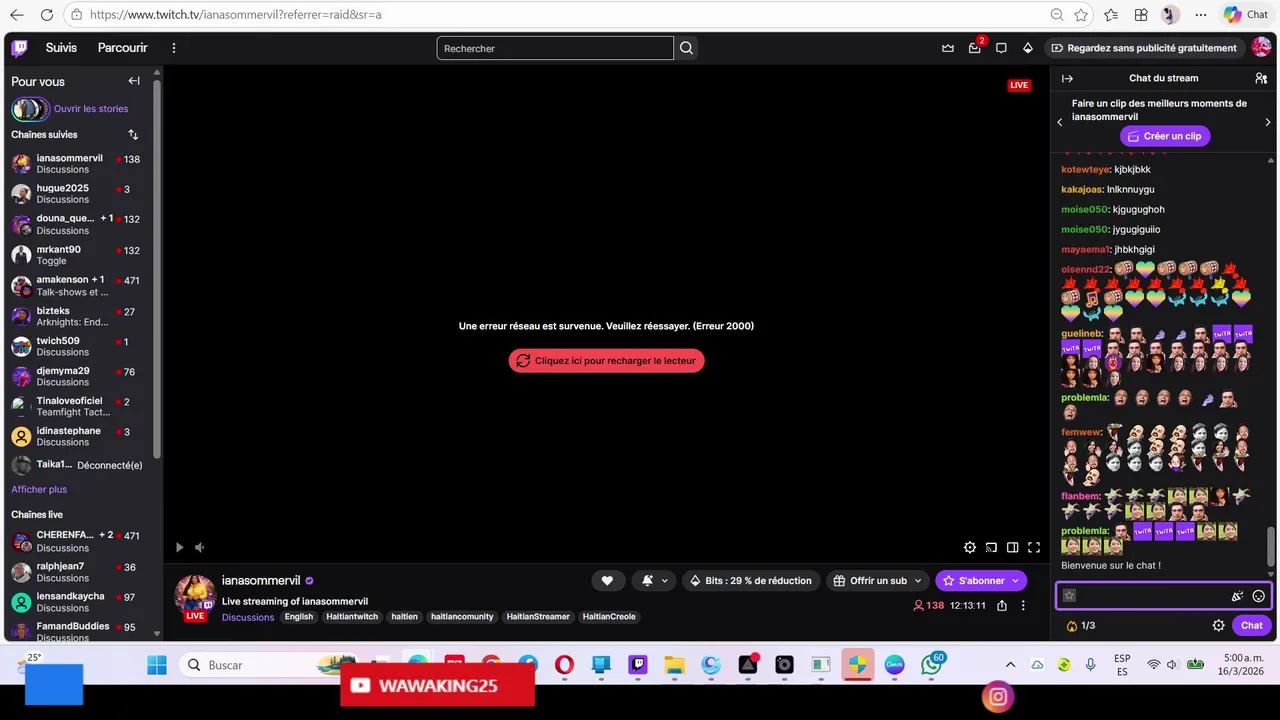
Task: Select the Haitiantwitch tag
Action: click(352, 617)
